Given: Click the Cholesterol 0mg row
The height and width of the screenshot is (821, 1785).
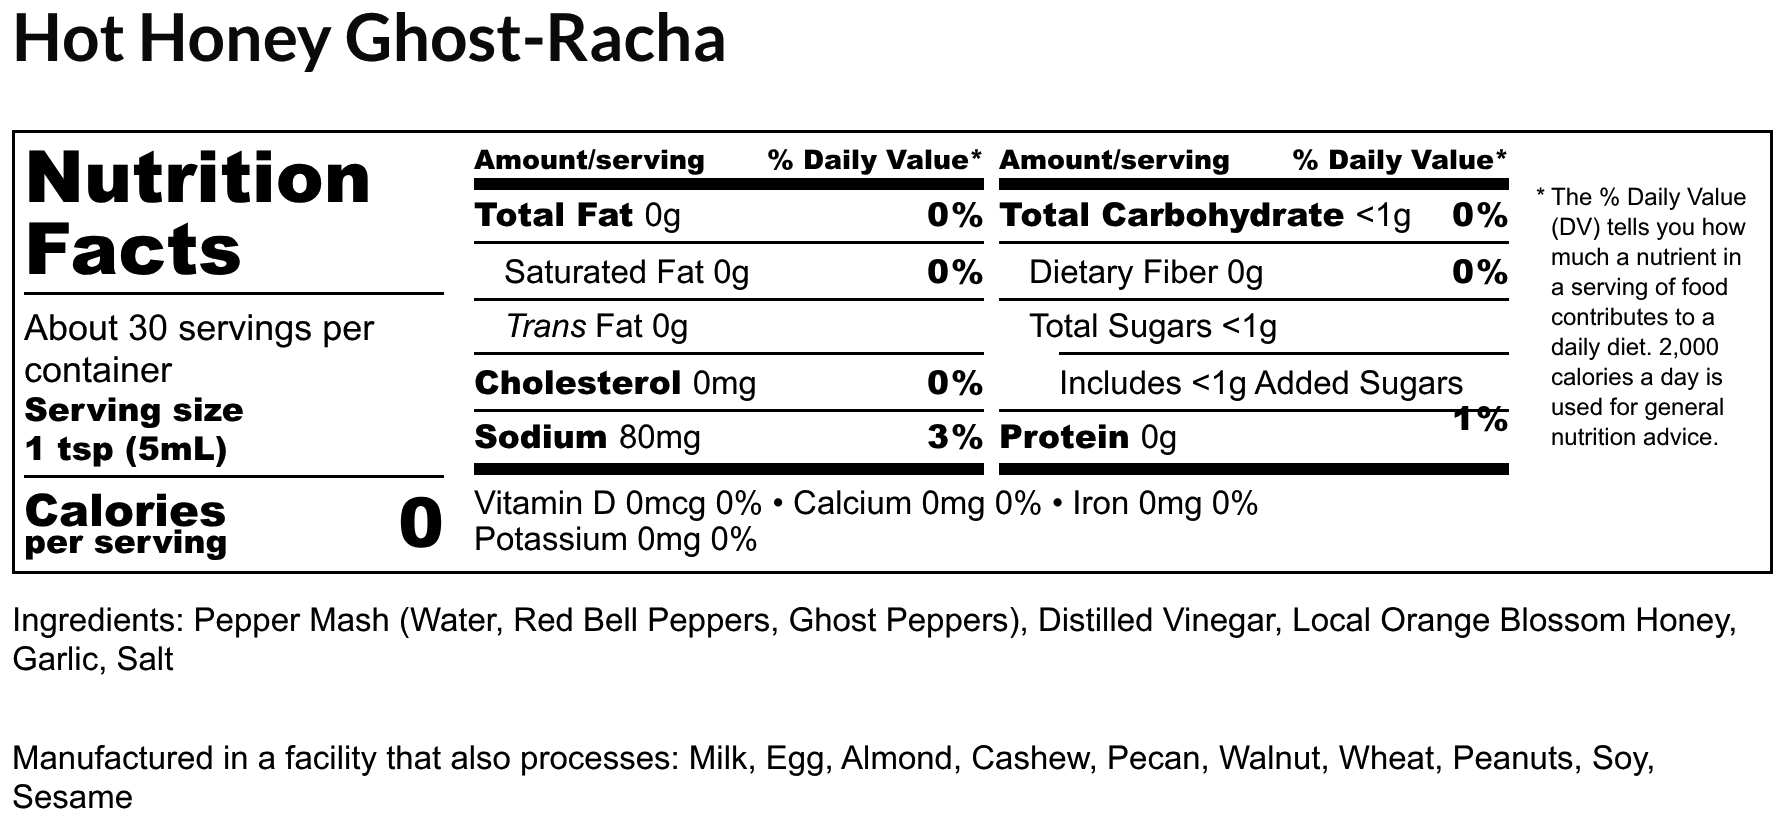Looking at the screenshot, I should coord(615,383).
